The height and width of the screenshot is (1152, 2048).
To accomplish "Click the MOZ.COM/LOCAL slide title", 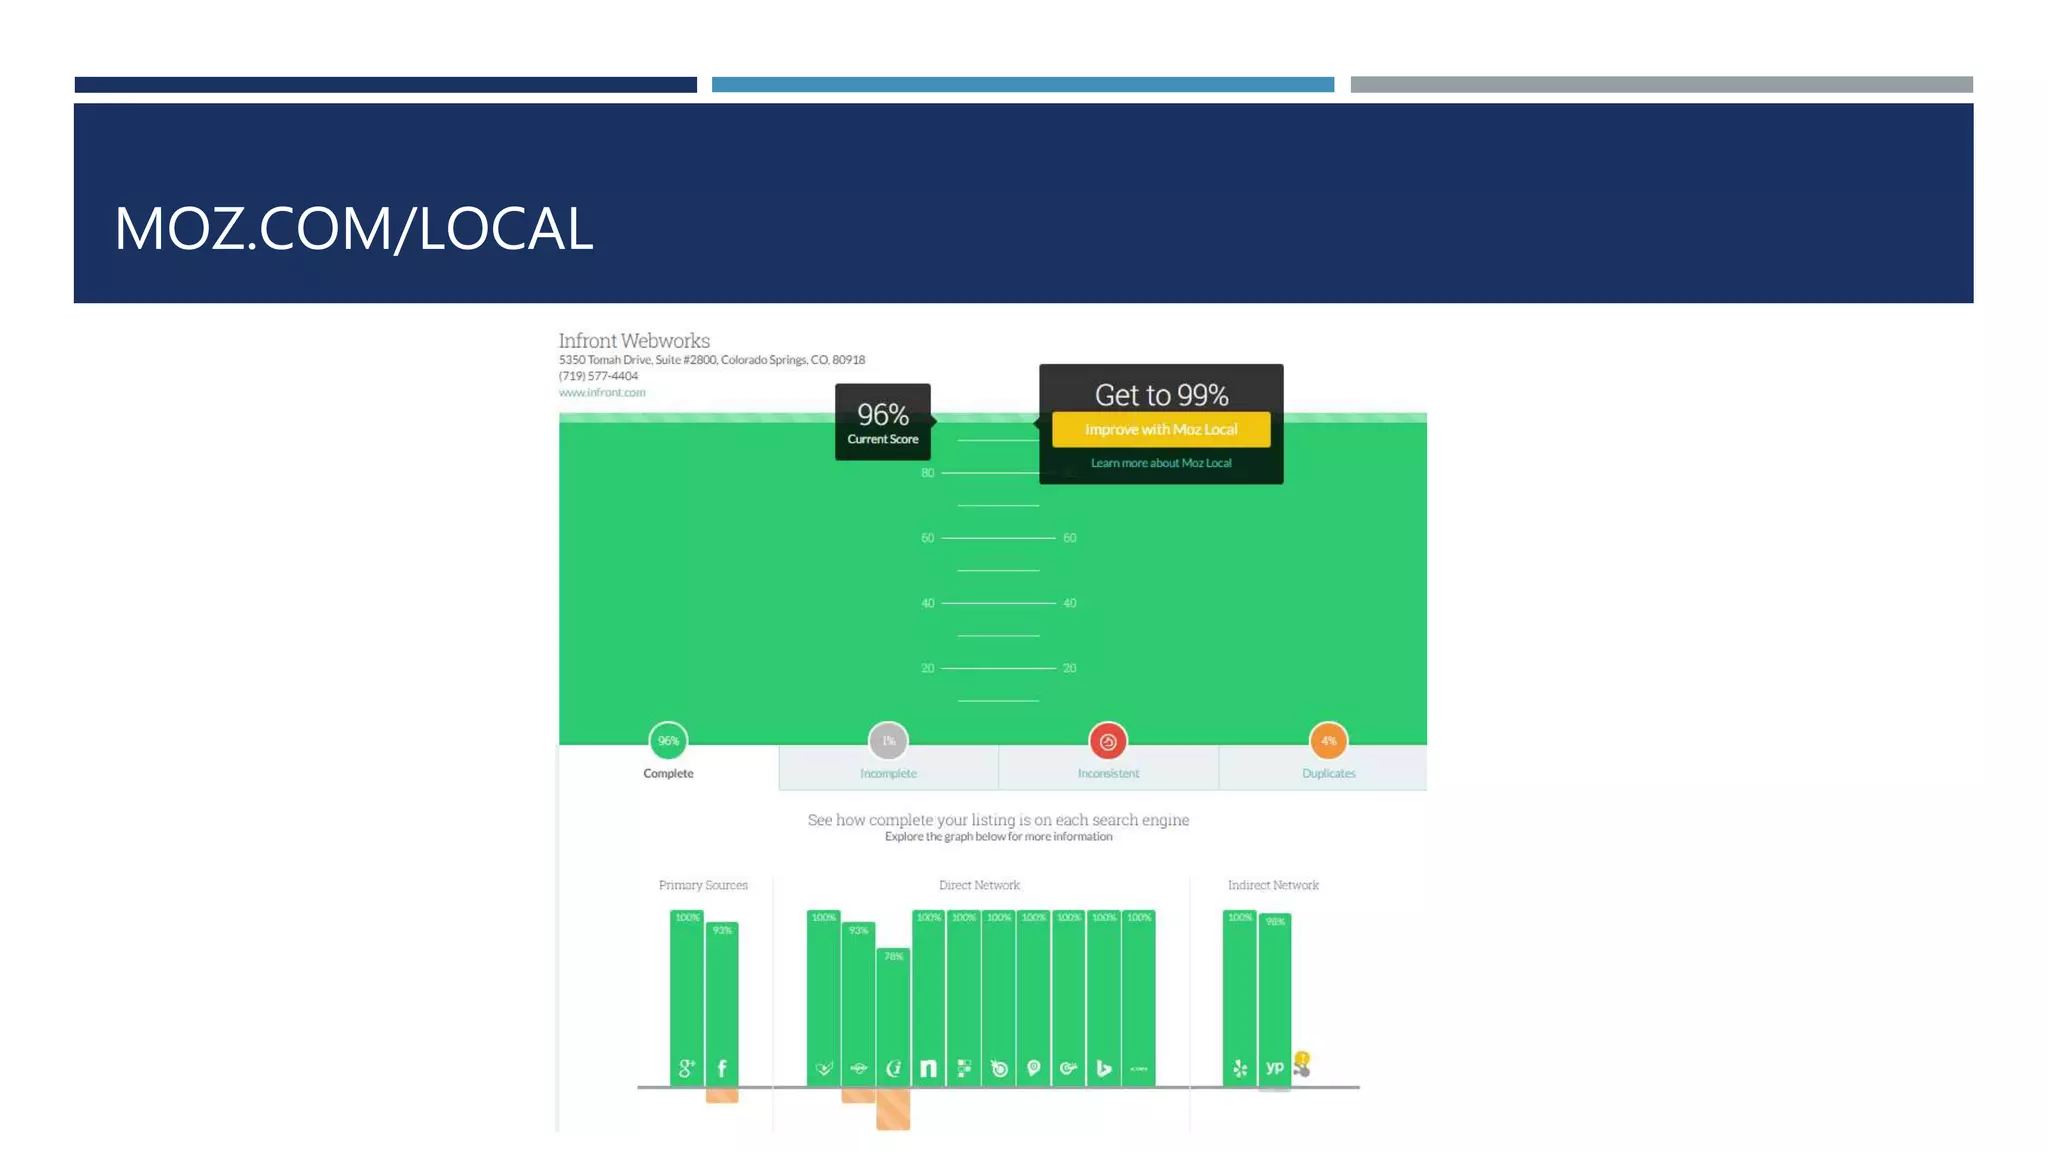I will tap(353, 229).
